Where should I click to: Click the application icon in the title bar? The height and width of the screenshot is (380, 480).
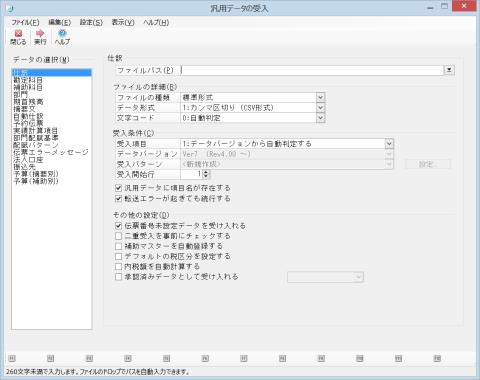point(11,9)
